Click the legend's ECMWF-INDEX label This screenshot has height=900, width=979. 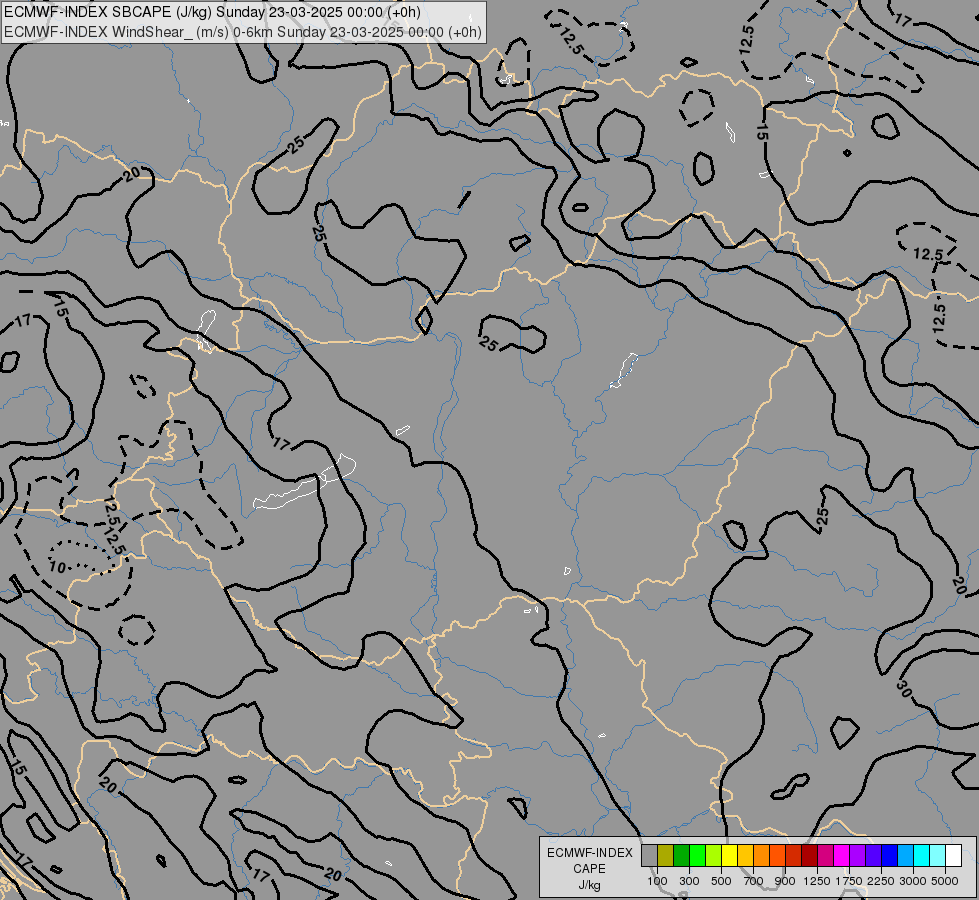point(589,853)
